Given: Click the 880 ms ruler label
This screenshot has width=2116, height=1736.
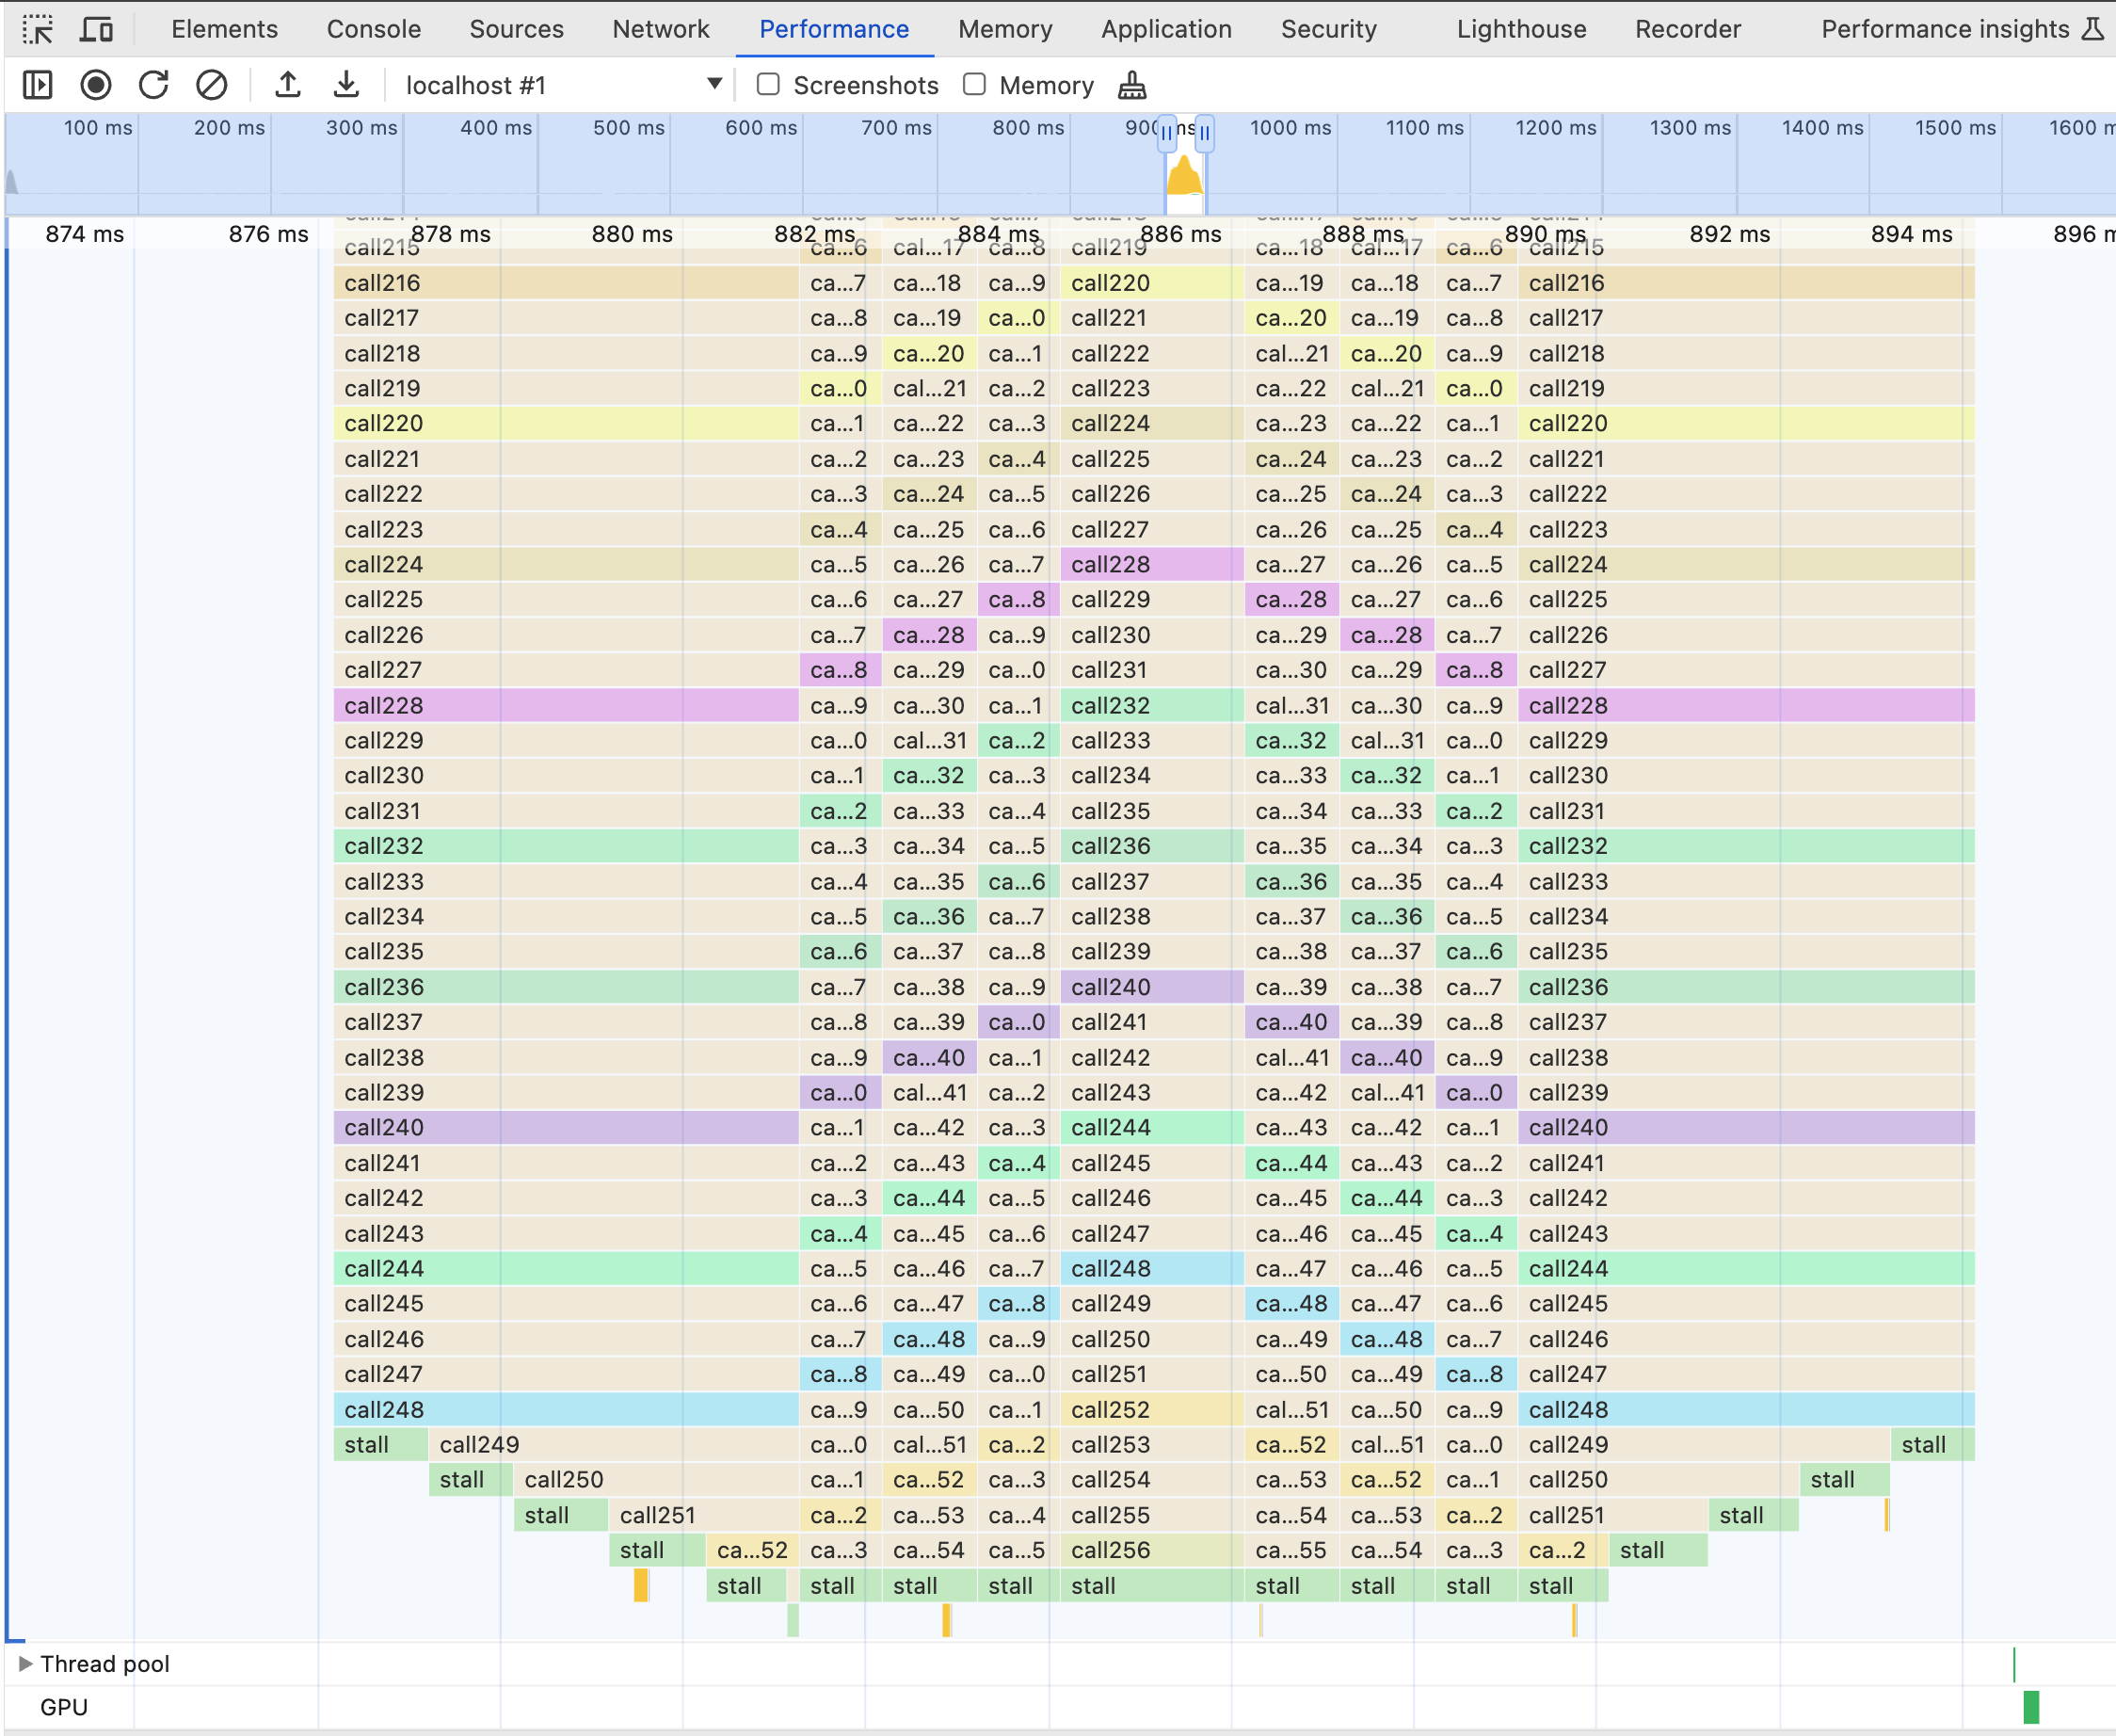Looking at the screenshot, I should click(x=632, y=234).
